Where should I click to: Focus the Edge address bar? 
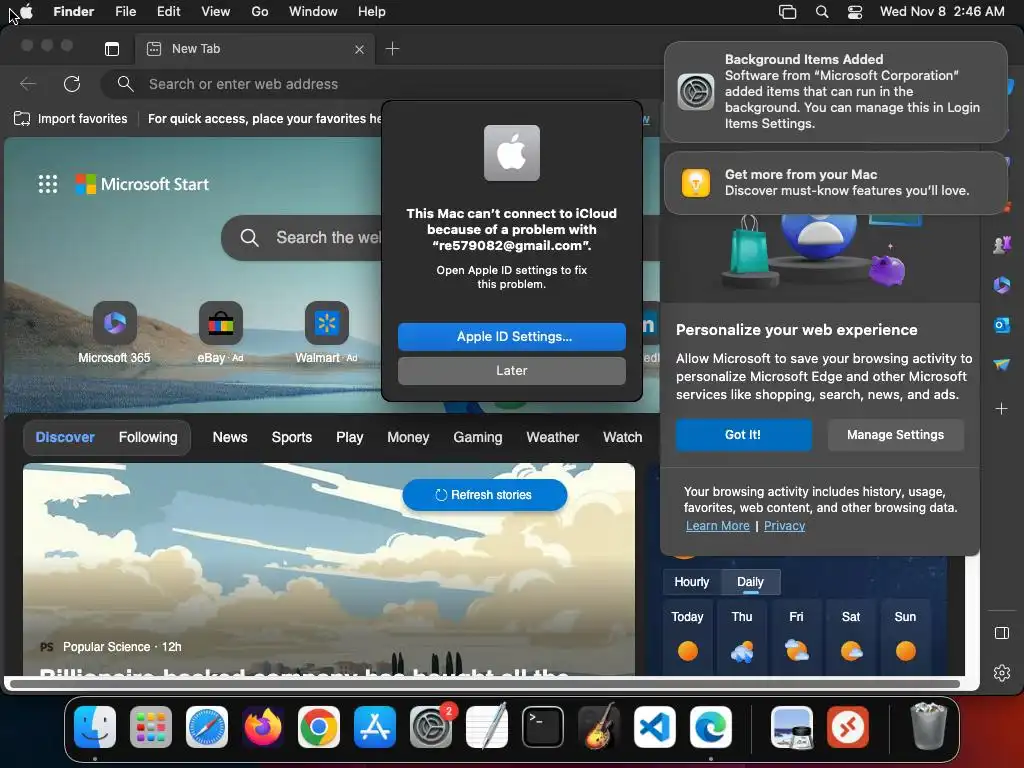(382, 84)
